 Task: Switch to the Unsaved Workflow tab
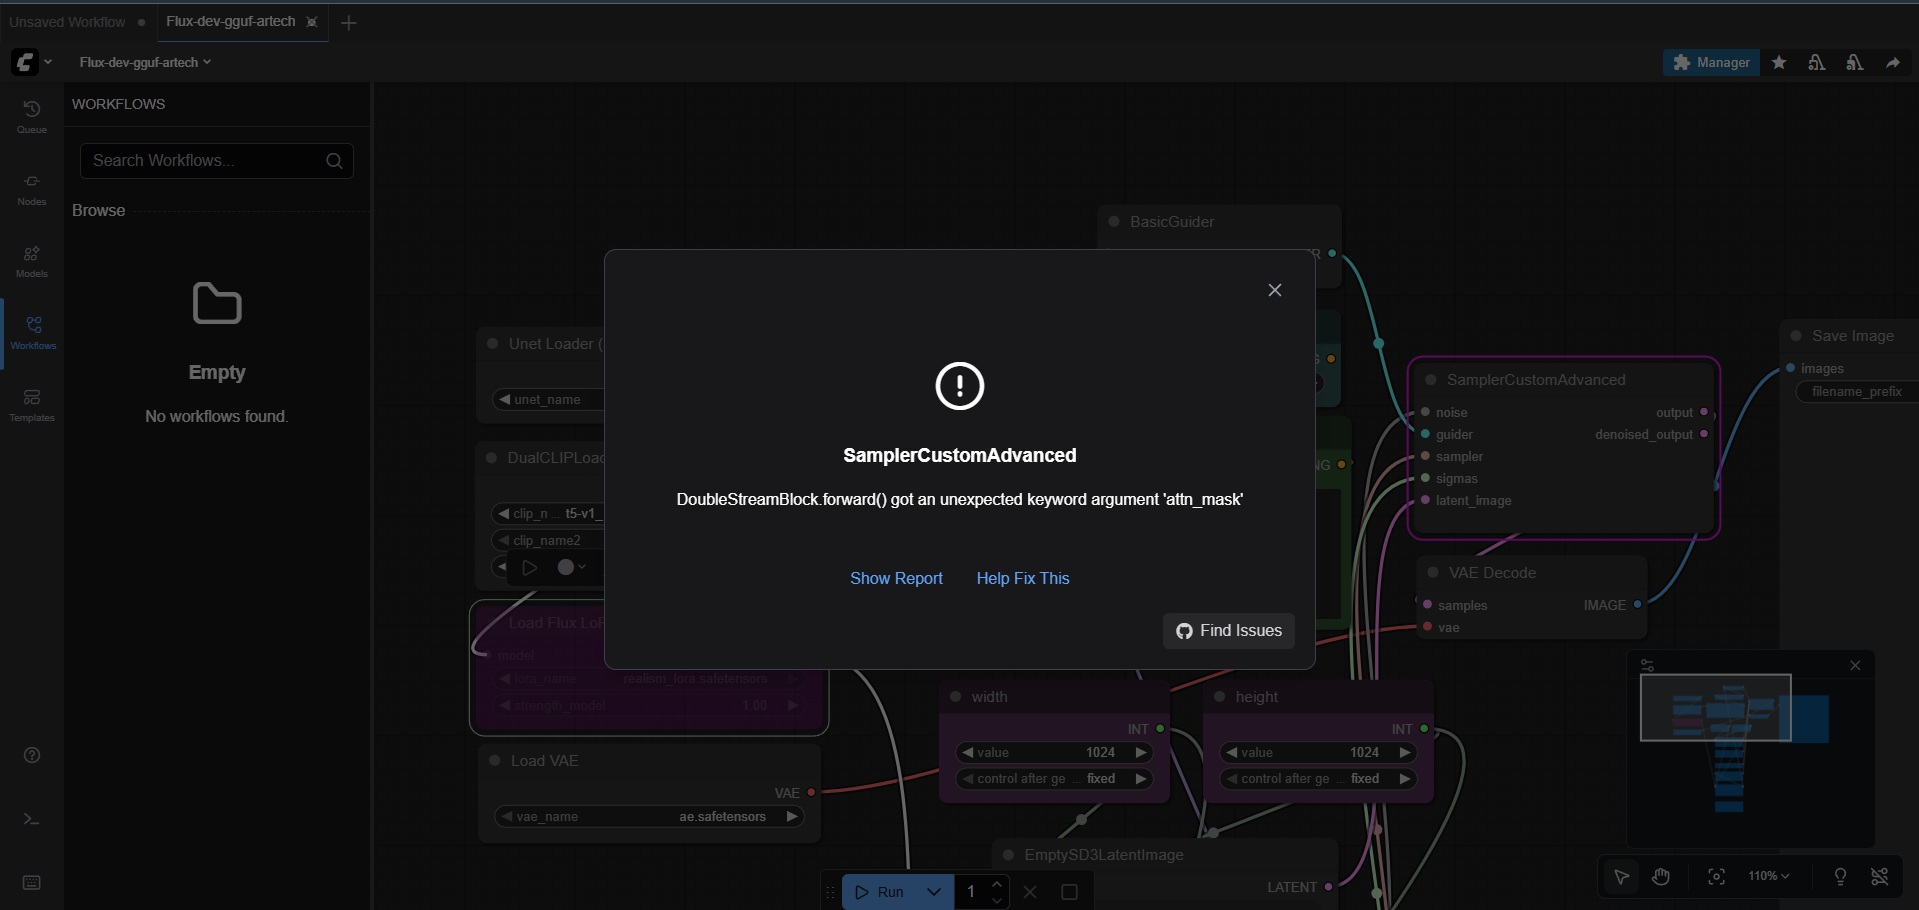click(x=68, y=22)
